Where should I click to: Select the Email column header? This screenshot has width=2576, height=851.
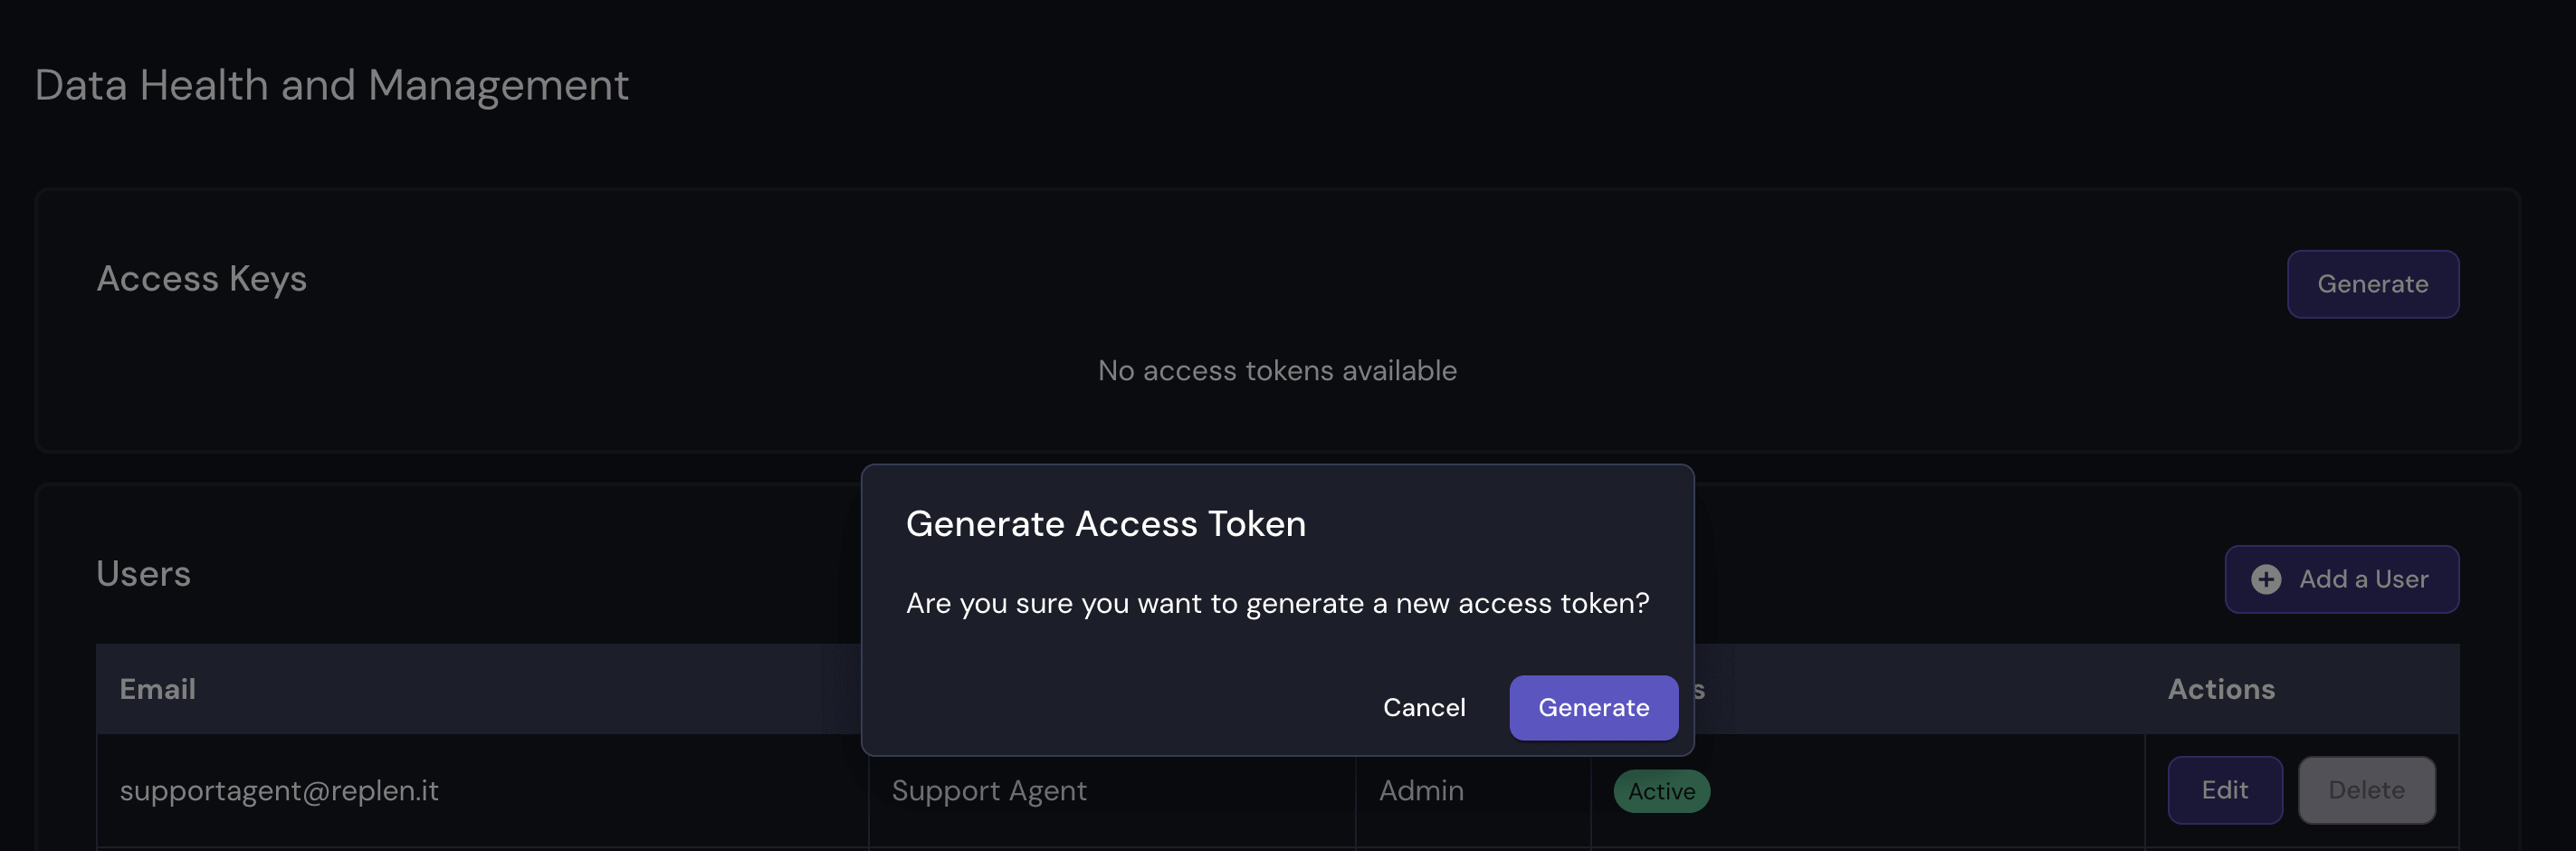click(x=158, y=689)
